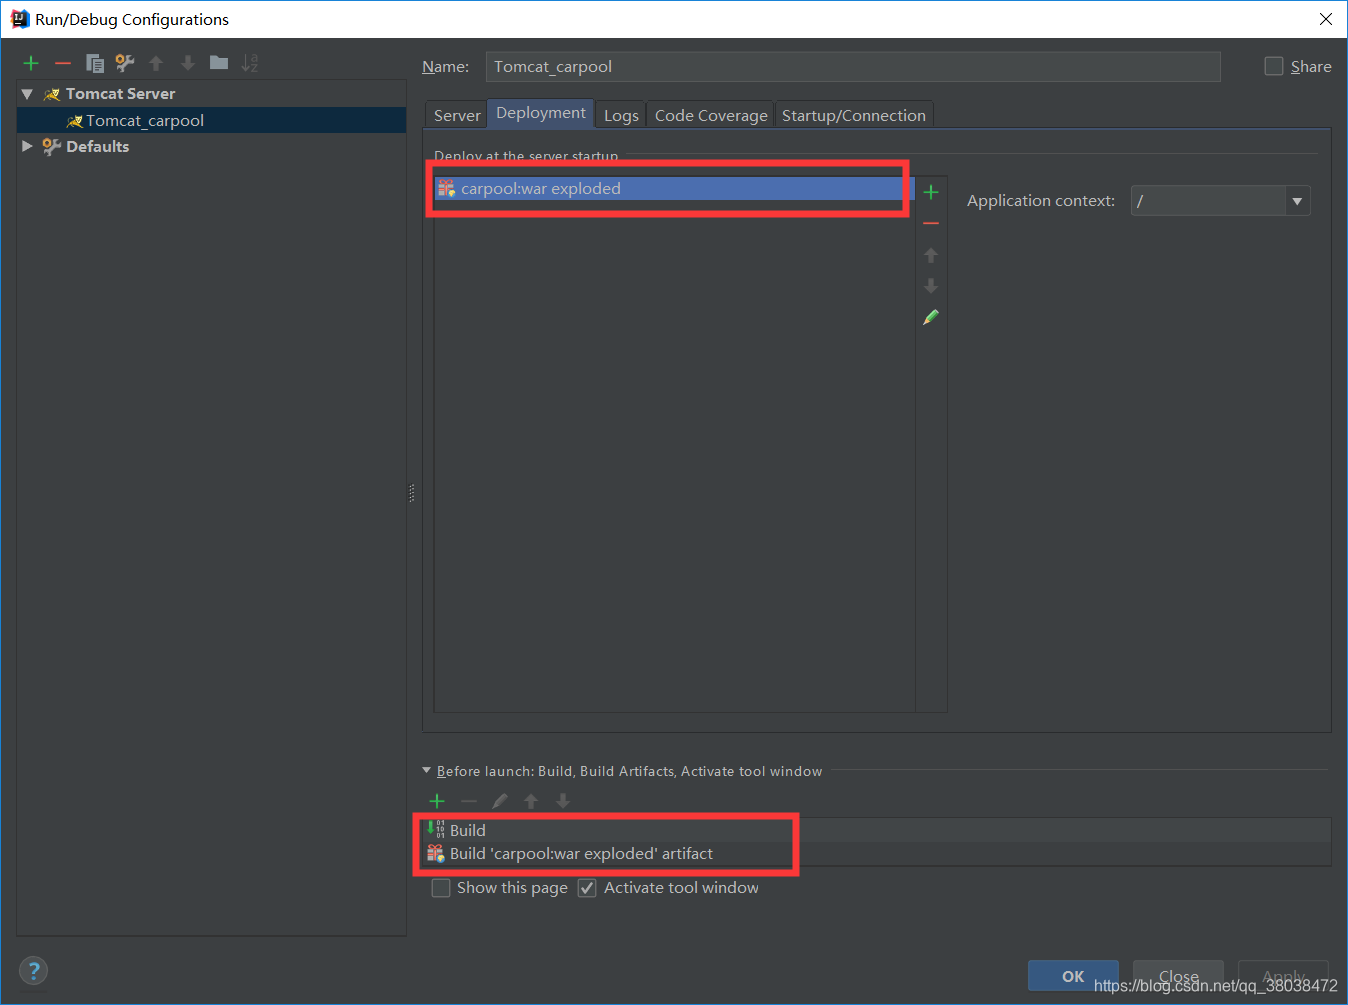This screenshot has width=1348, height=1005.
Task: Click the Application context text field
Action: pos(1208,201)
